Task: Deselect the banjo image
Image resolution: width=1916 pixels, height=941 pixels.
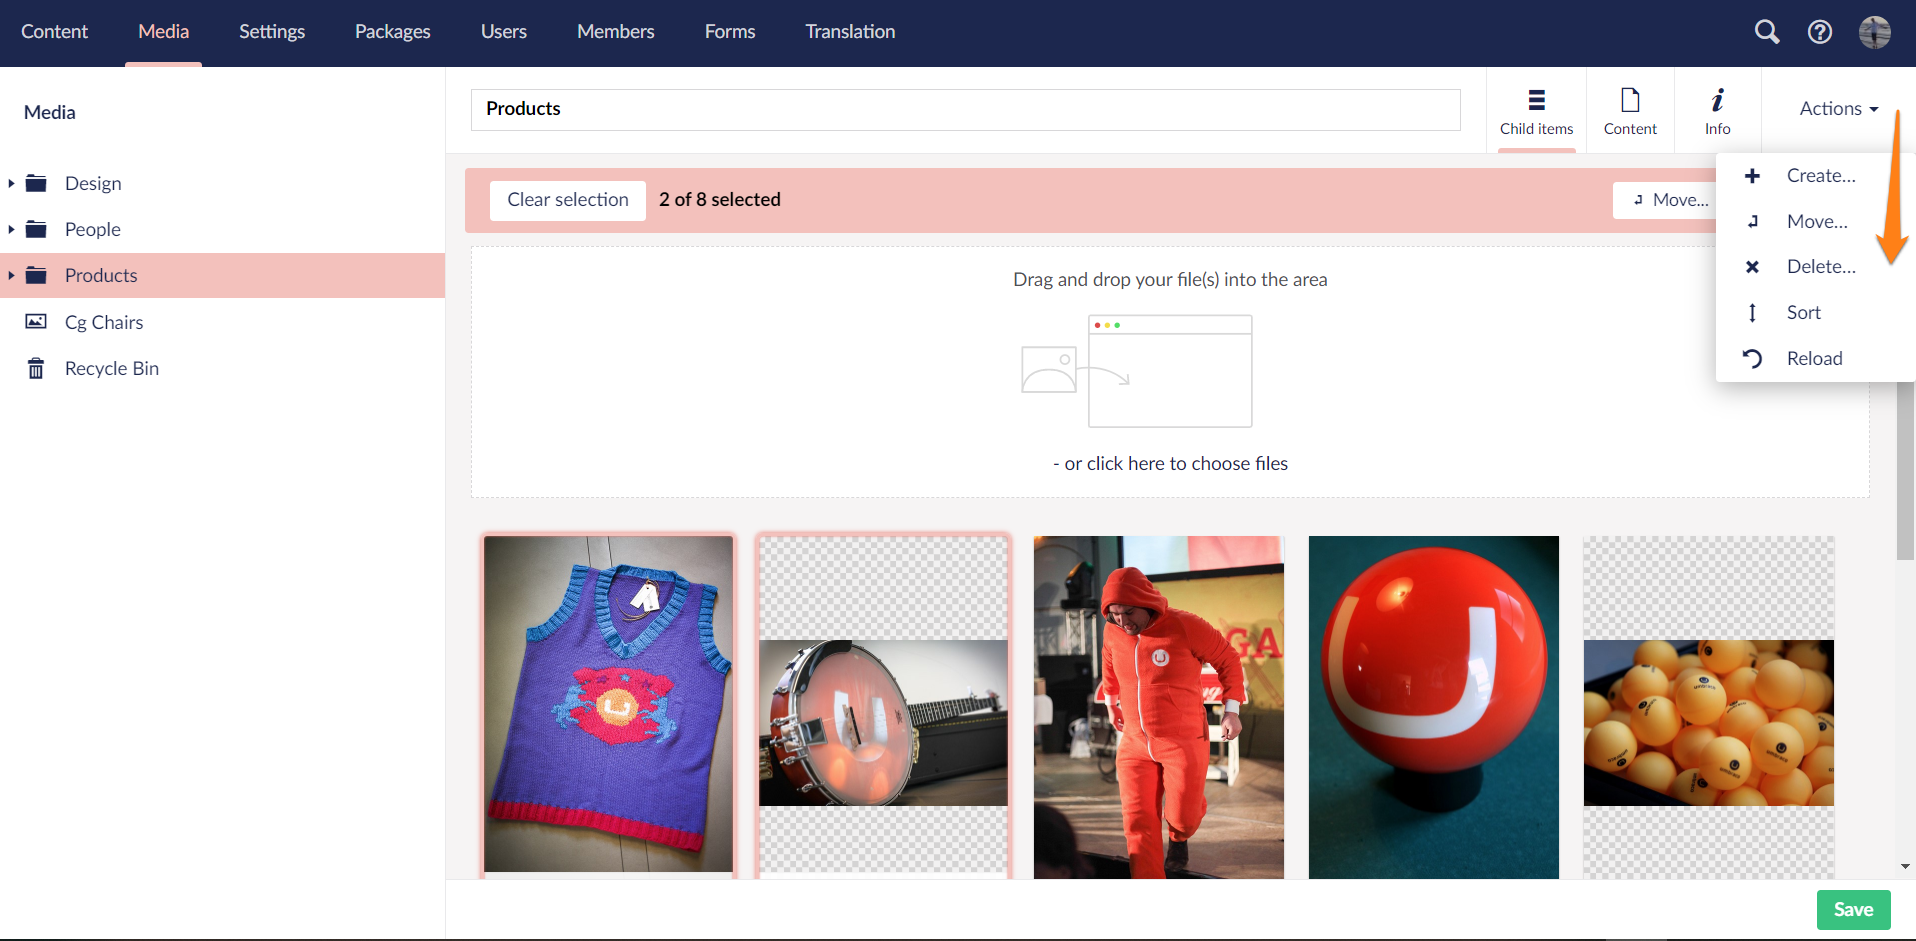Action: pyautogui.click(x=882, y=705)
